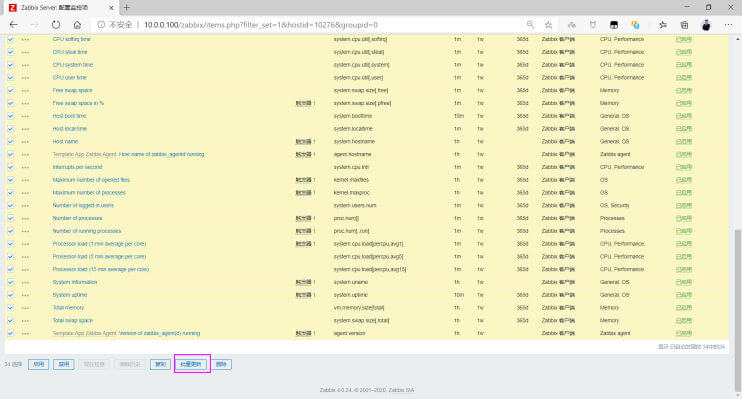Open the Interrupts per second item link
742x399 pixels.
77,167
